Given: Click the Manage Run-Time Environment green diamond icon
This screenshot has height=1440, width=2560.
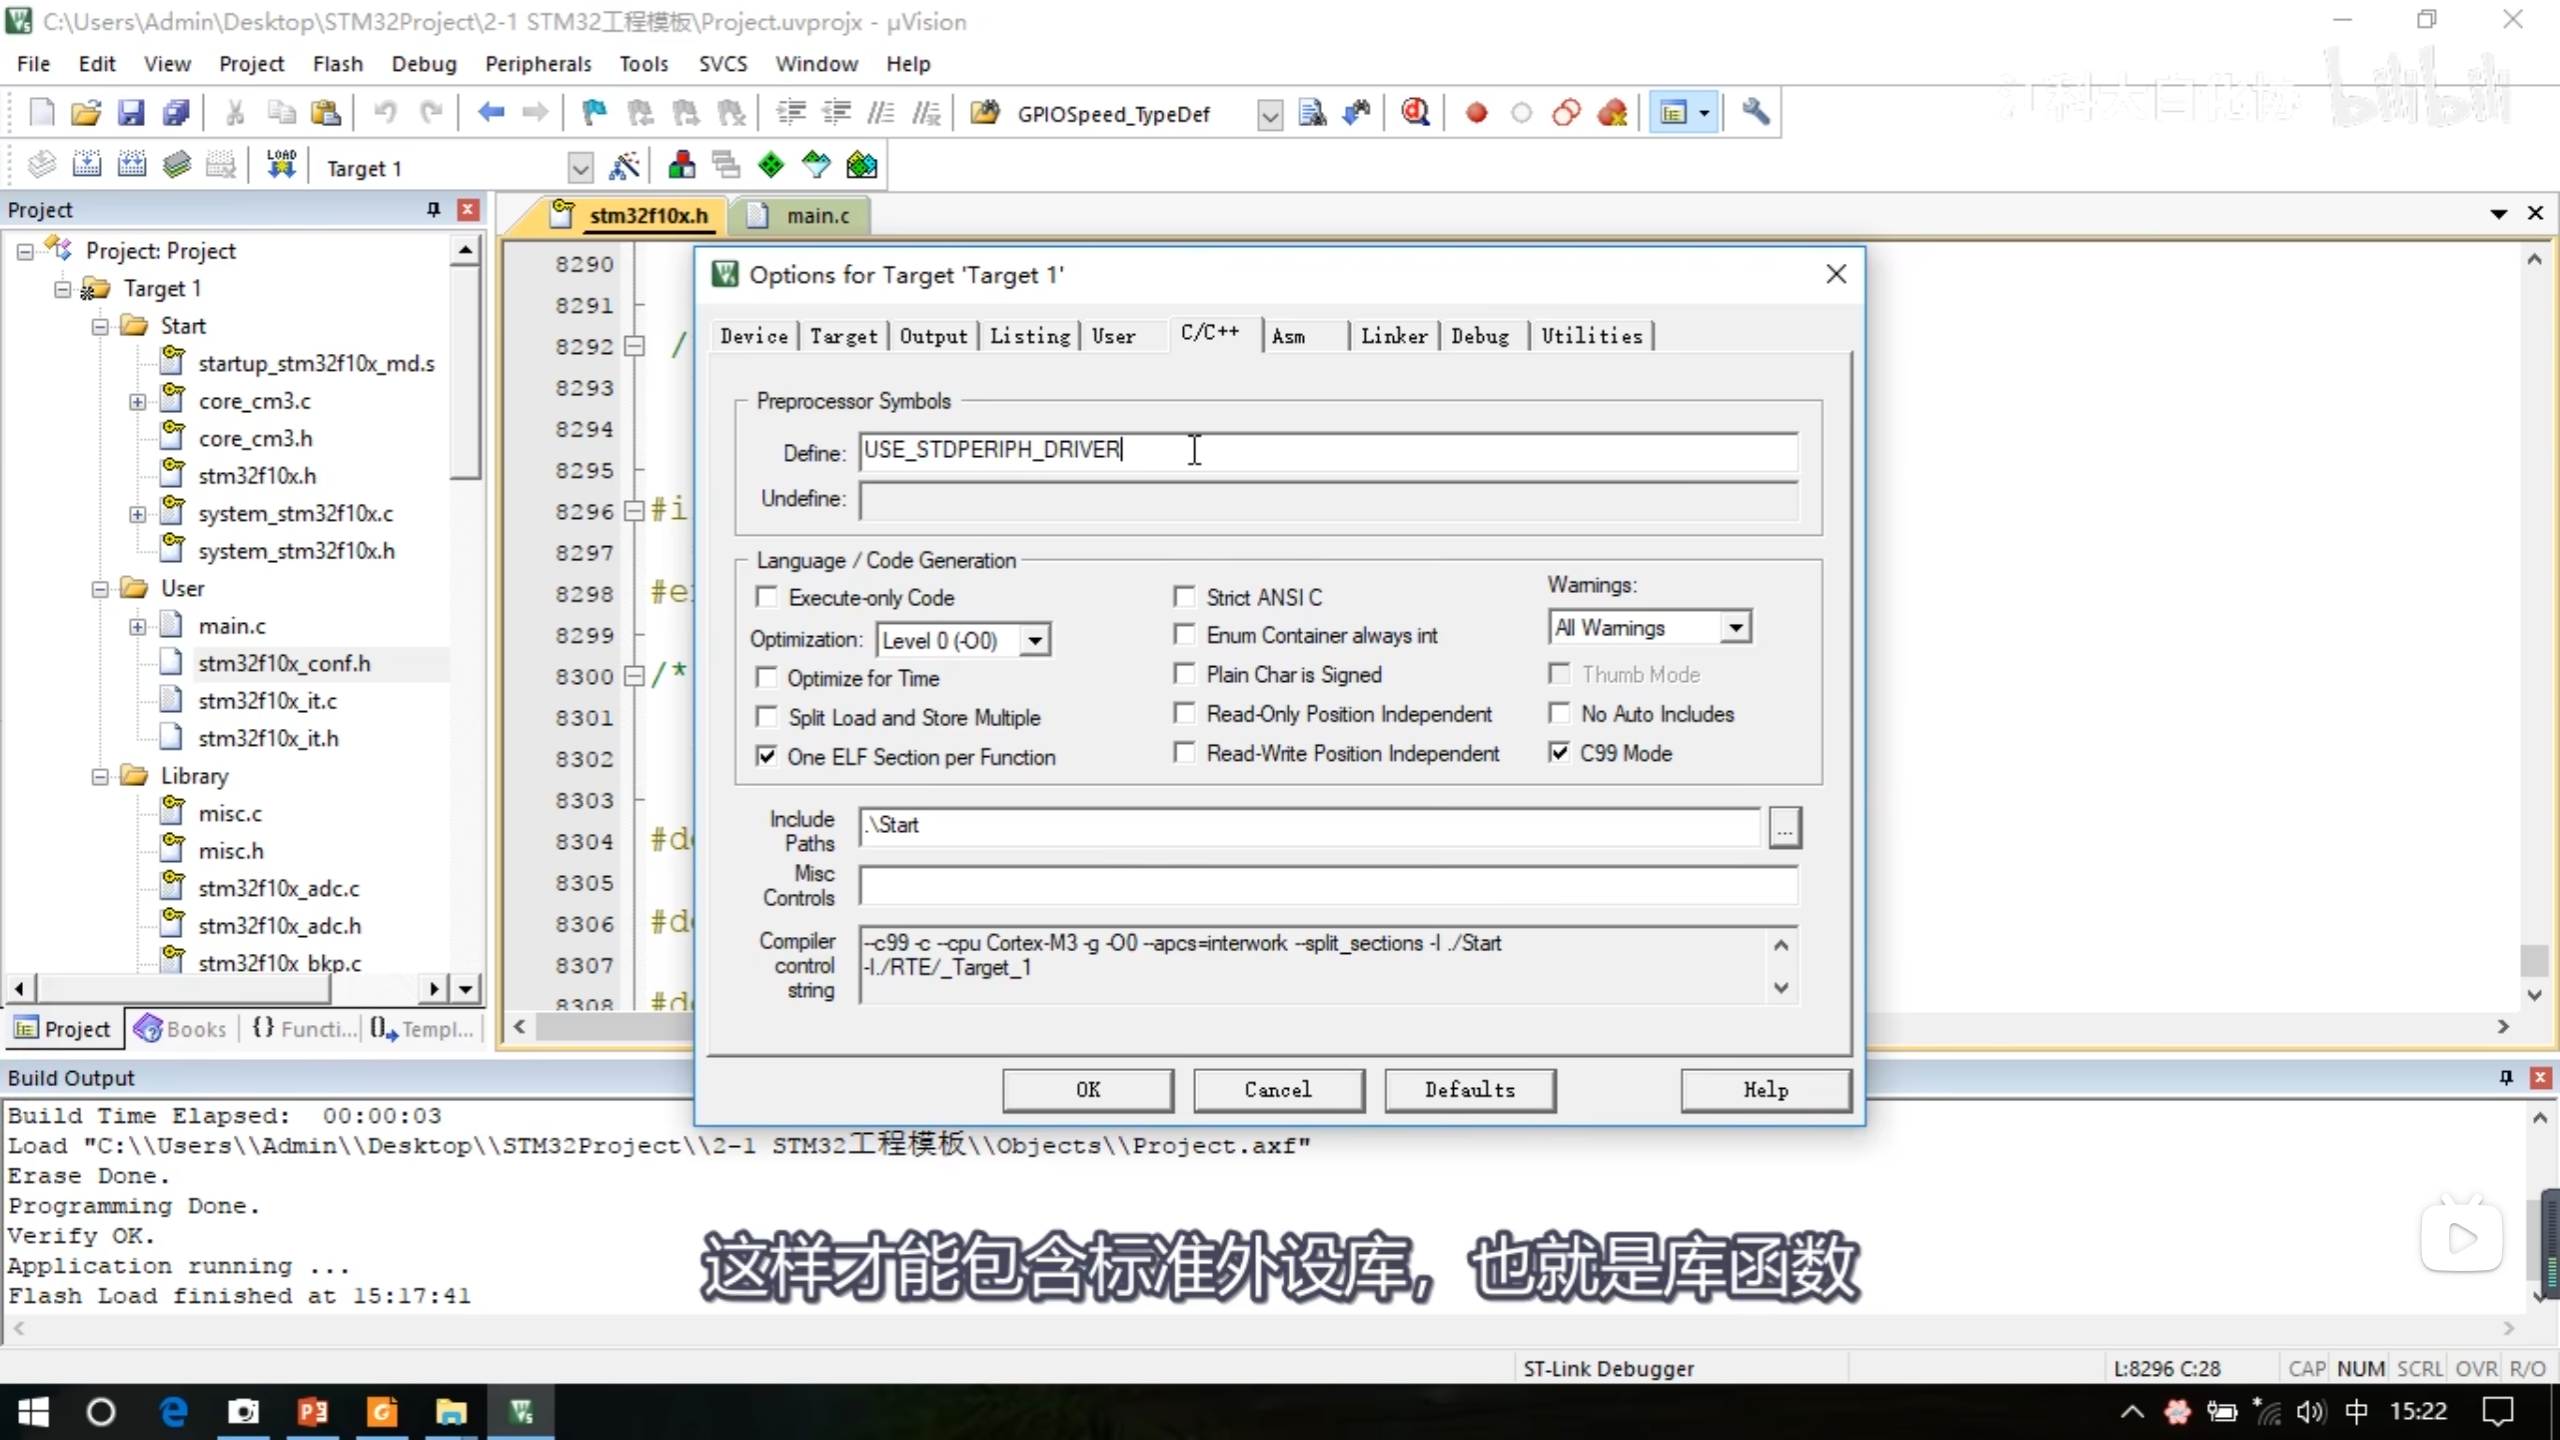Looking at the screenshot, I should coord(771,166).
